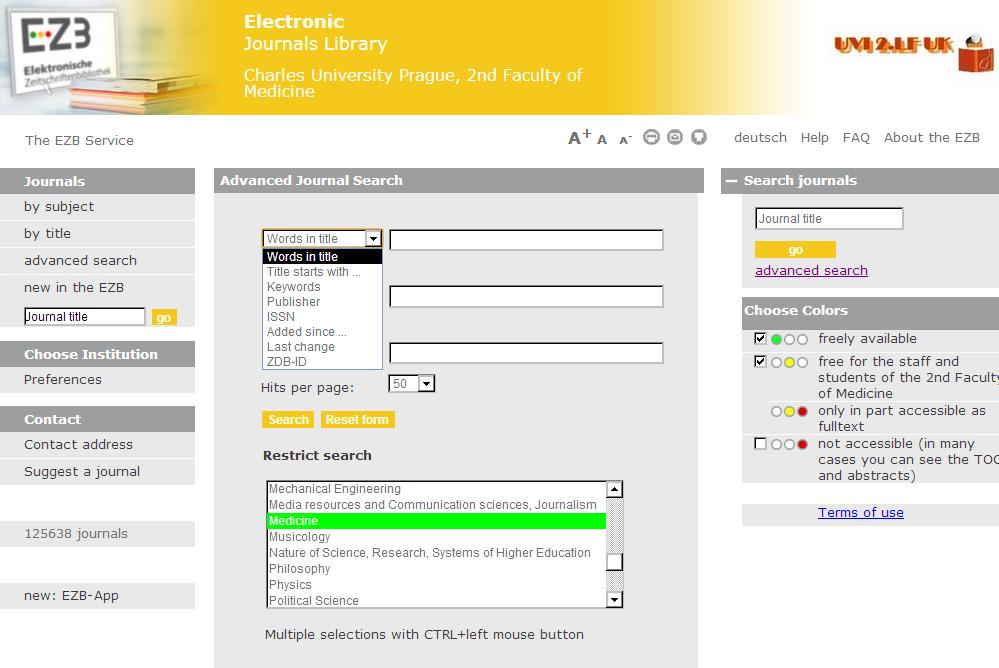This screenshot has width=999, height=668.
Task: Click the Reset form button
Action: (x=357, y=419)
